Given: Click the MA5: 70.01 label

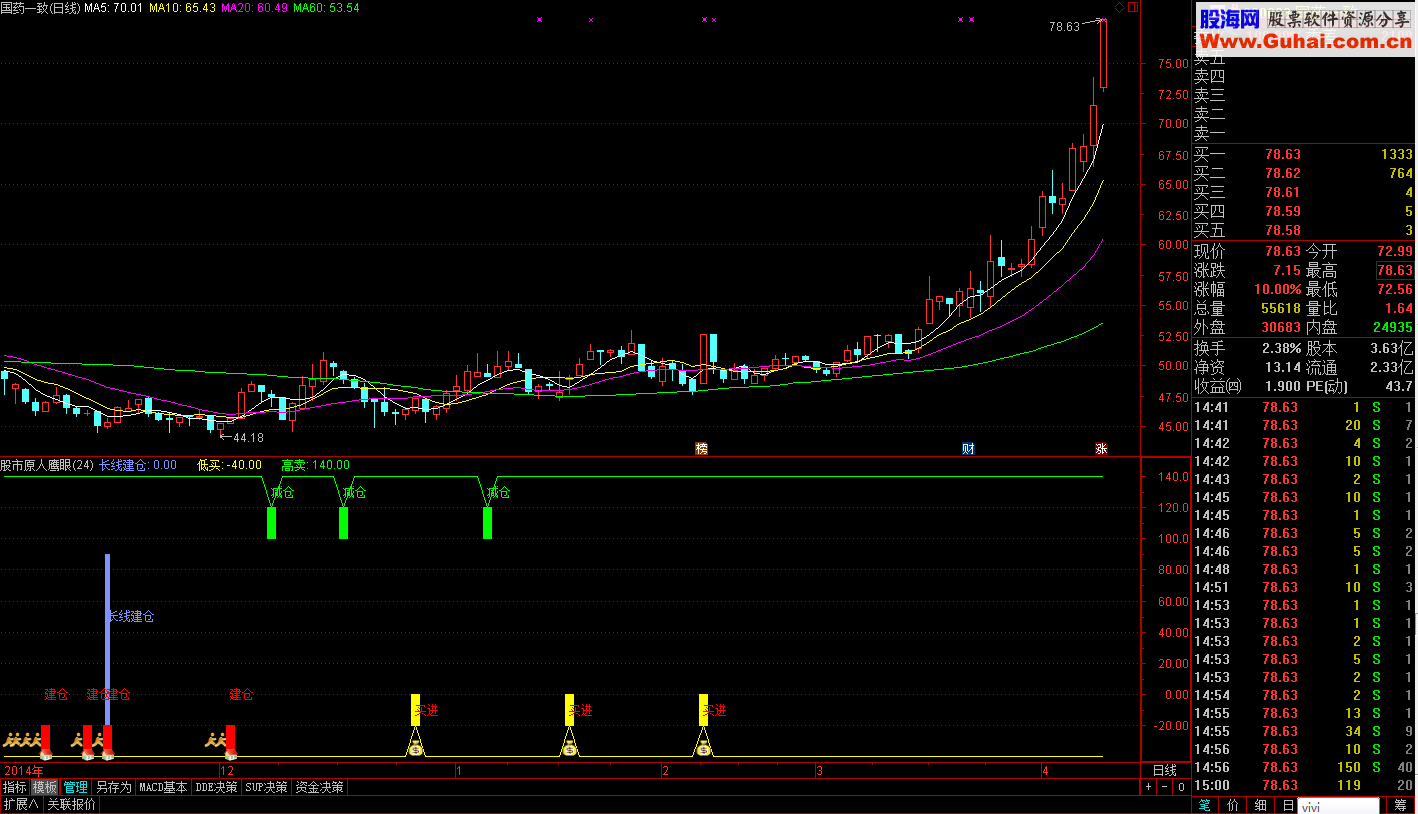Looking at the screenshot, I should pyautogui.click(x=112, y=8).
